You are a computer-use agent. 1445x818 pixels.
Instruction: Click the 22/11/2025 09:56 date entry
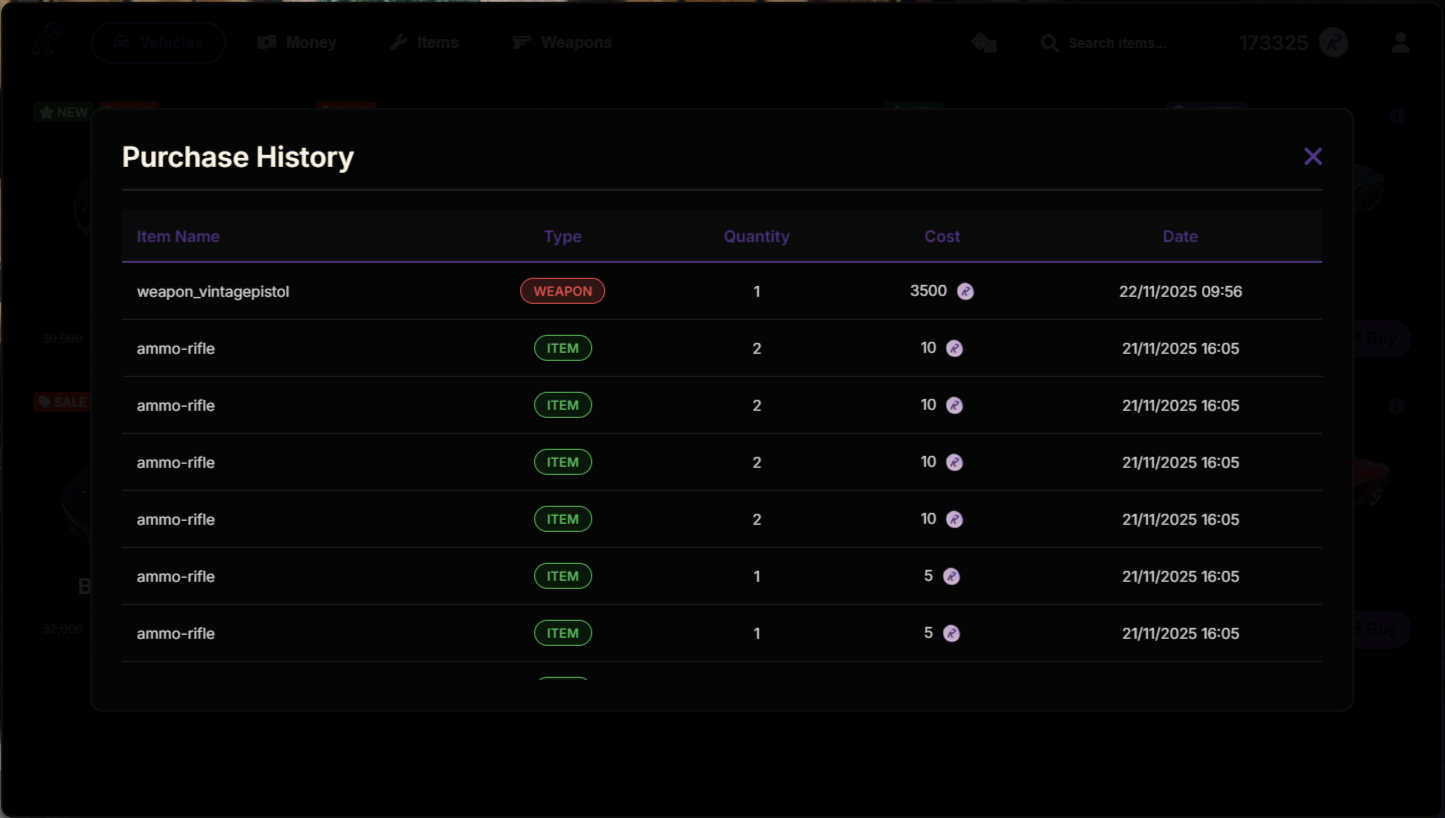(x=1180, y=292)
